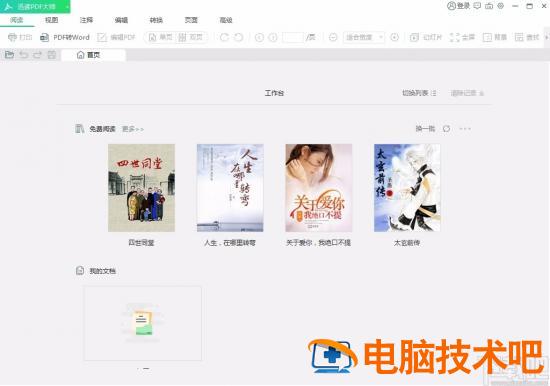
Task: Open the 四世同堂 book cover
Action: click(x=141, y=188)
